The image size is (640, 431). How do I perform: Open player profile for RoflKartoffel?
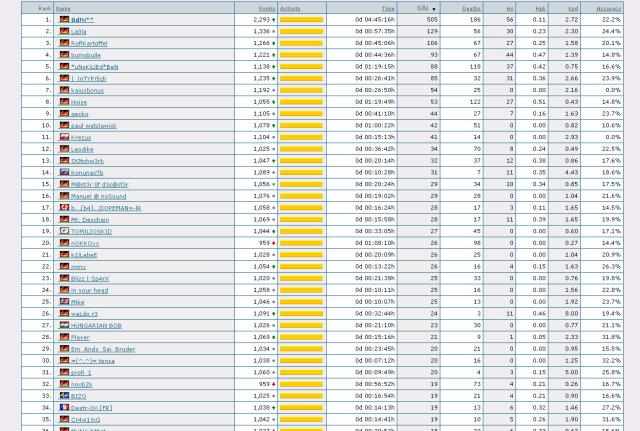click(89, 43)
